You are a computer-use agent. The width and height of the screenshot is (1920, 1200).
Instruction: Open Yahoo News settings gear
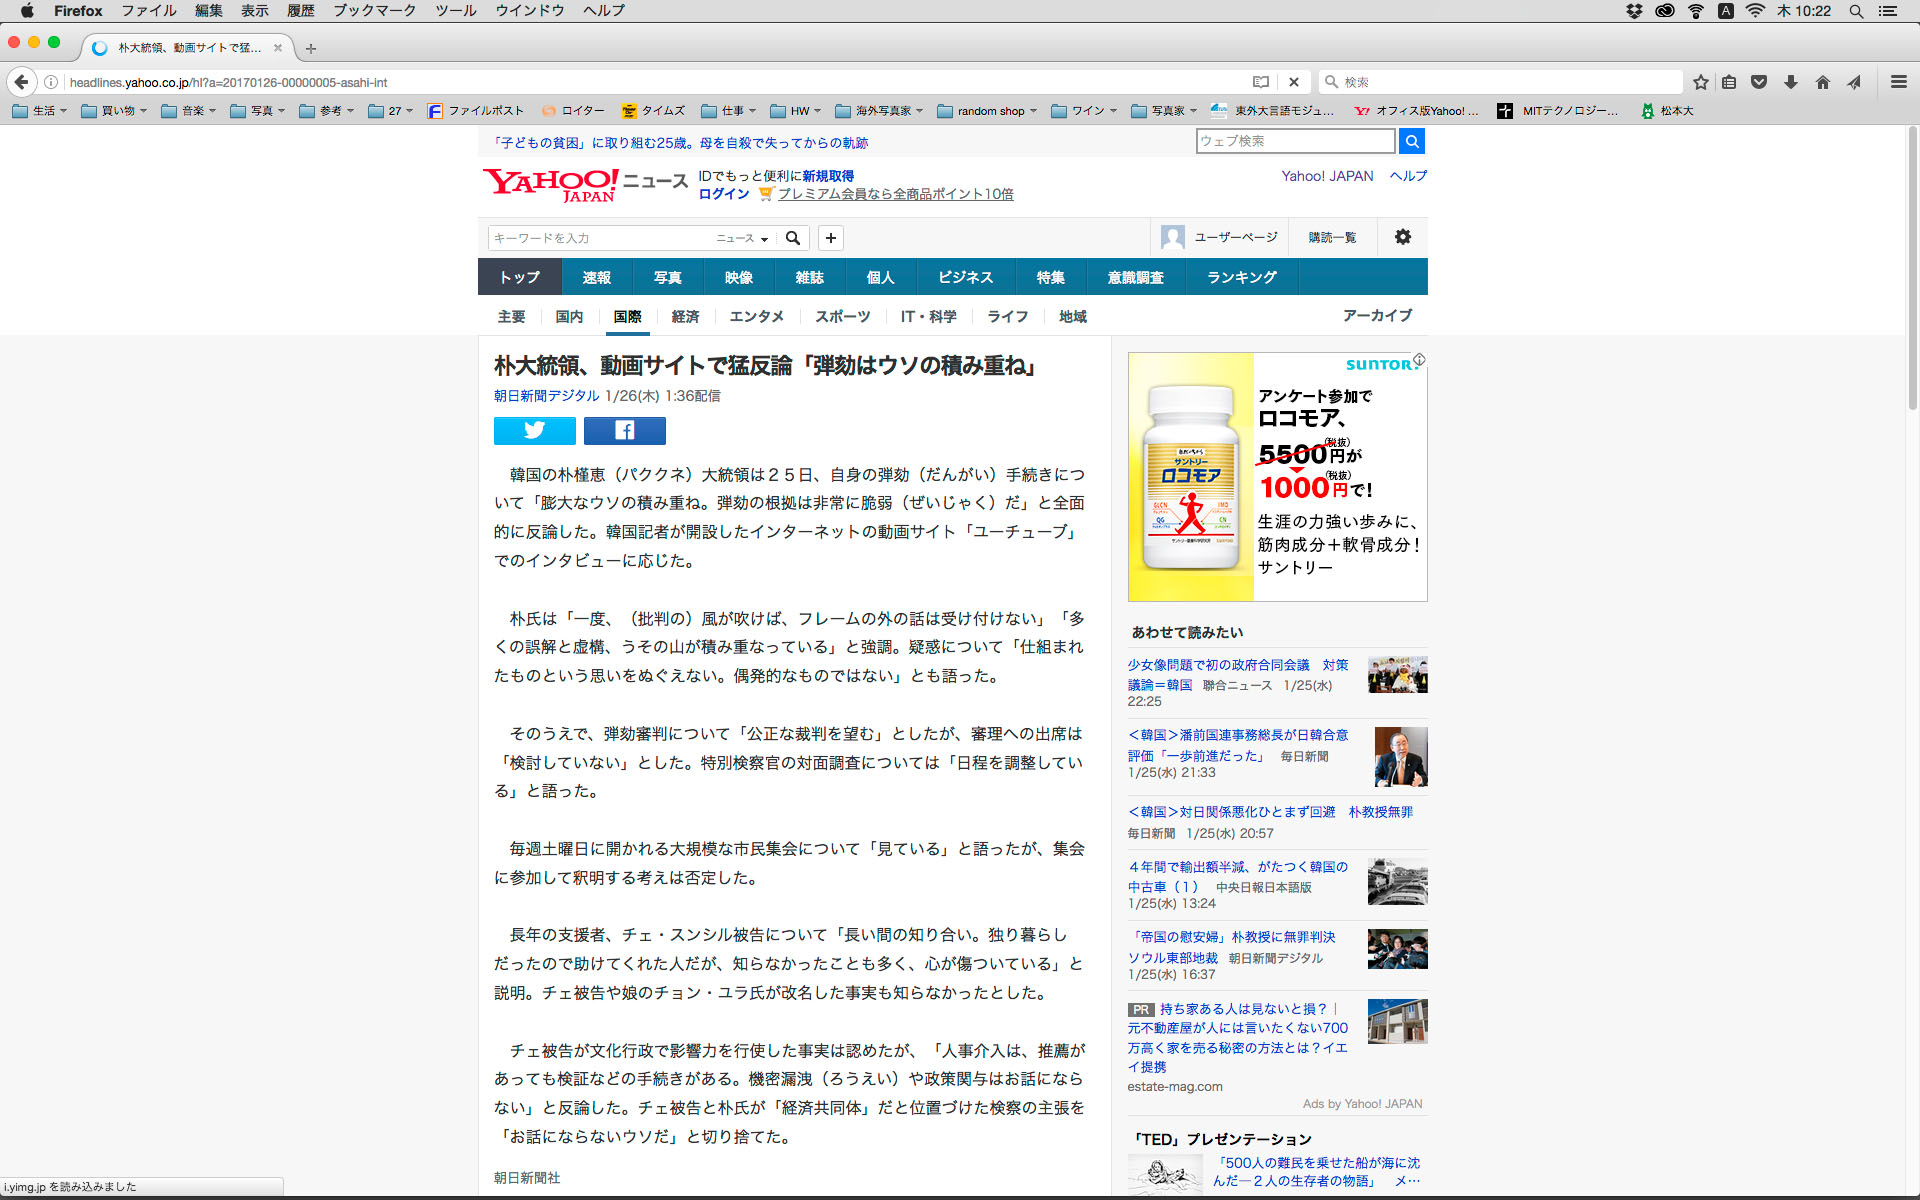click(1403, 237)
